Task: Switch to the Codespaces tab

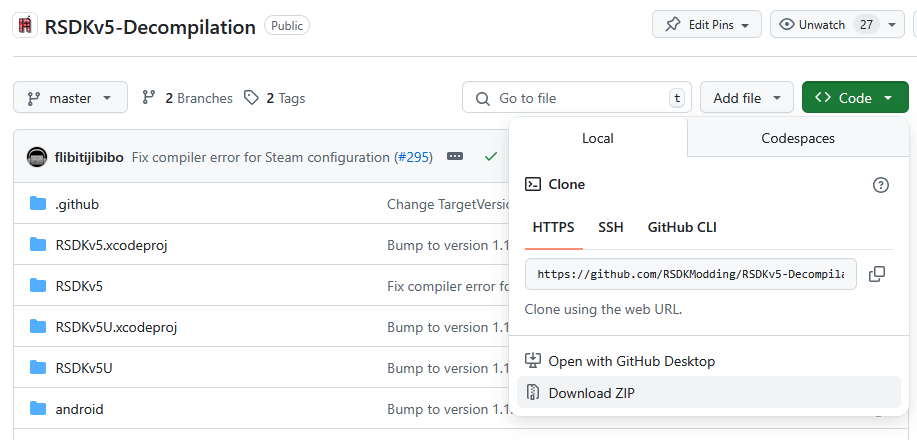Action: click(798, 138)
